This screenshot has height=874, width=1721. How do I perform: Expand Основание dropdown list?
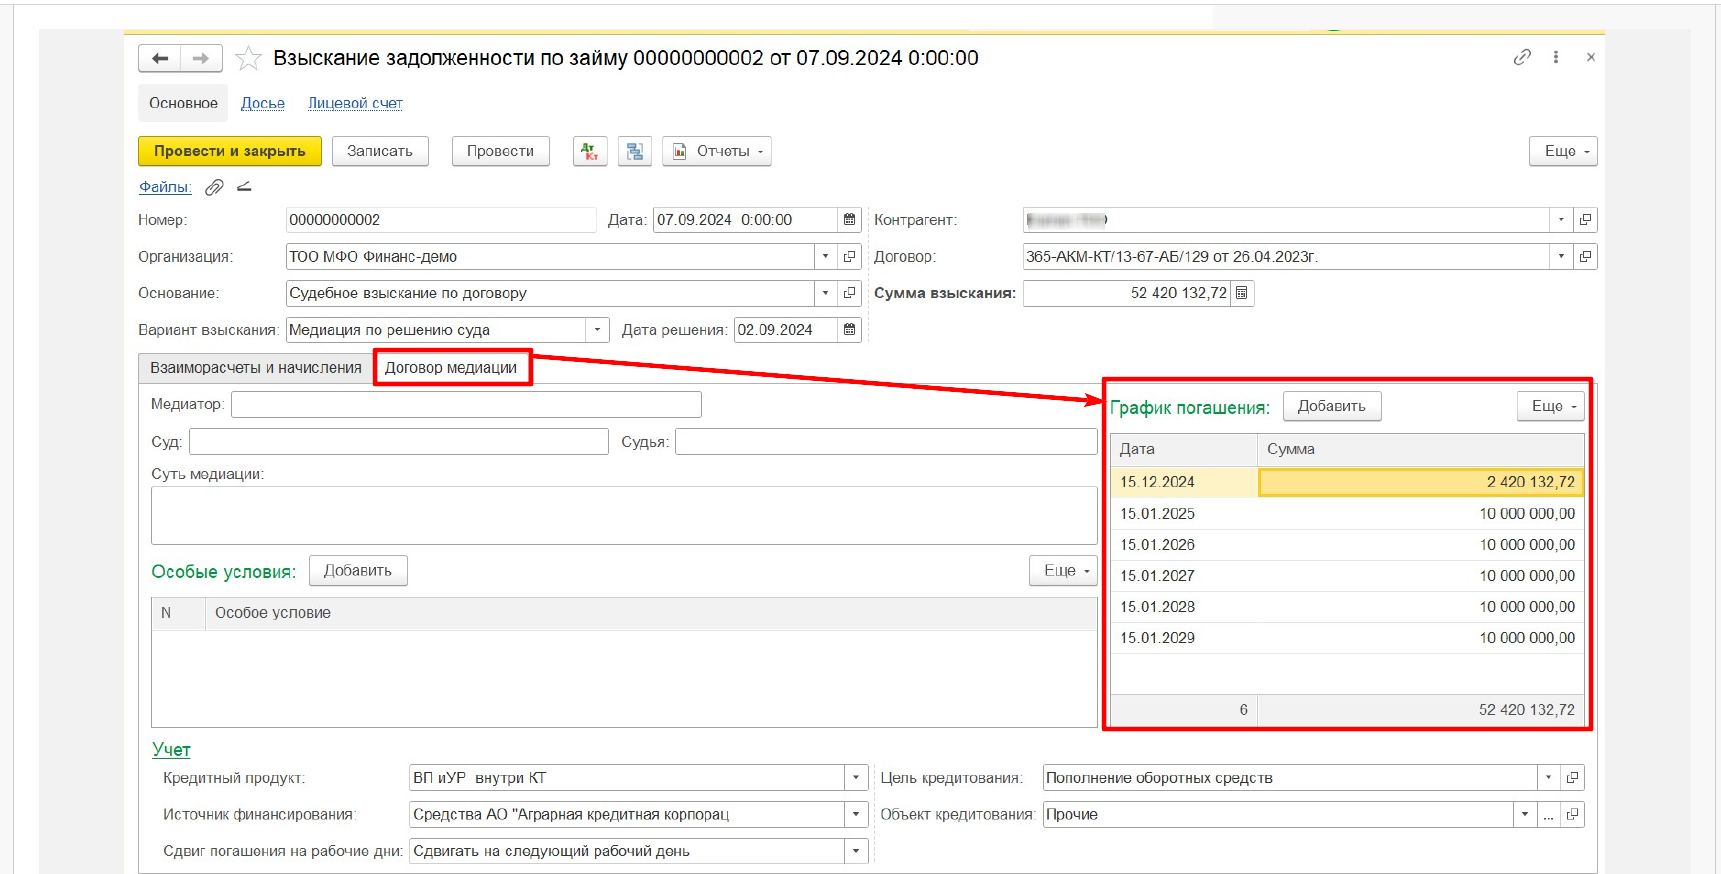825,293
